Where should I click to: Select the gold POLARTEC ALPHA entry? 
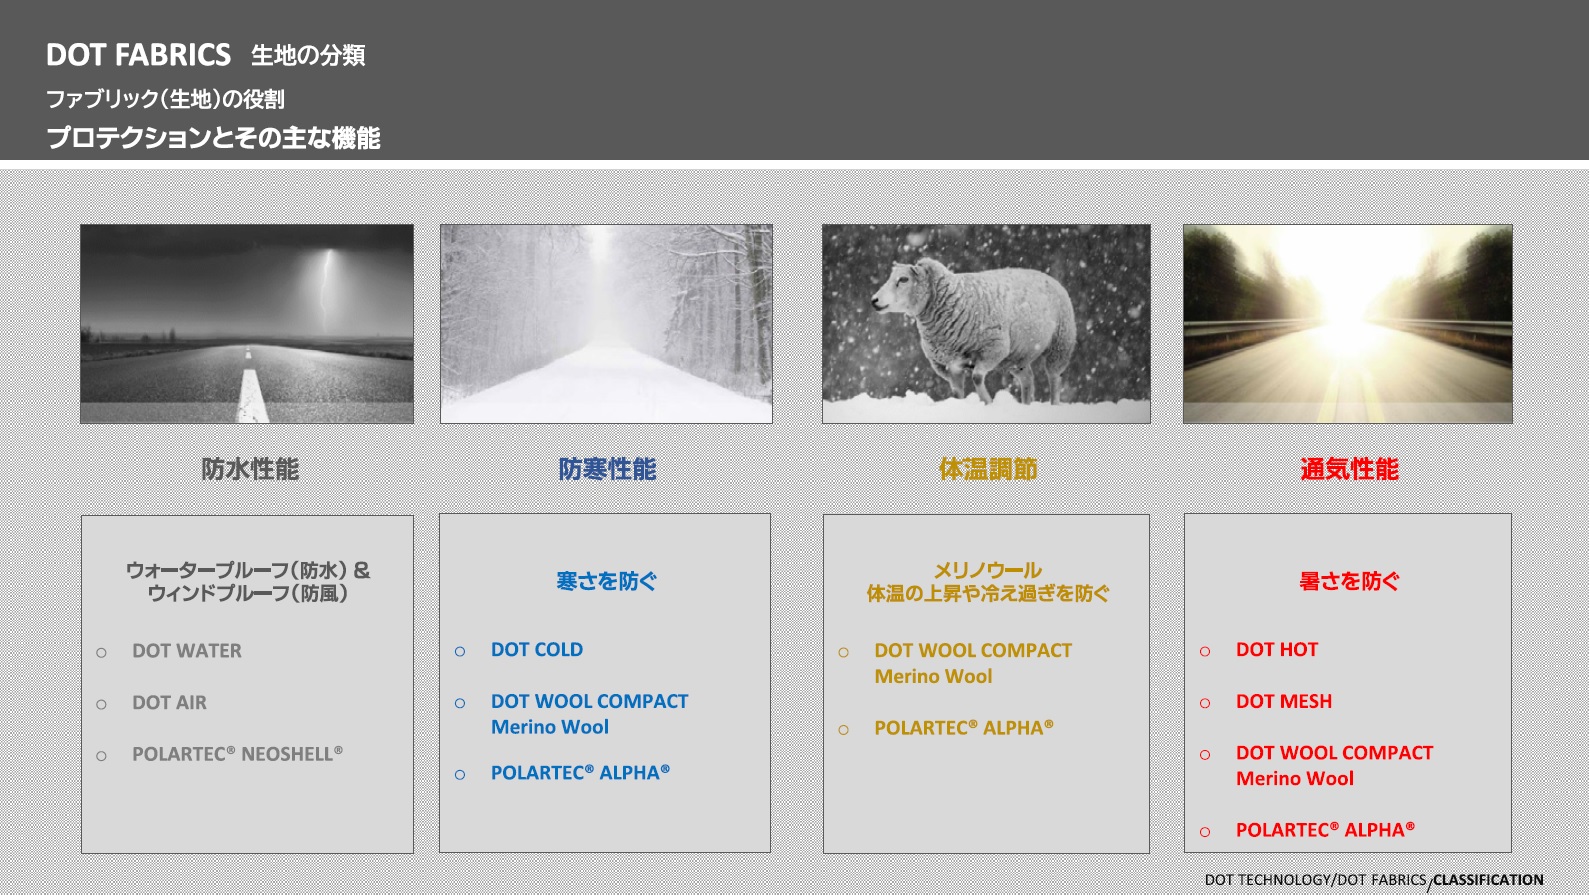click(x=963, y=728)
